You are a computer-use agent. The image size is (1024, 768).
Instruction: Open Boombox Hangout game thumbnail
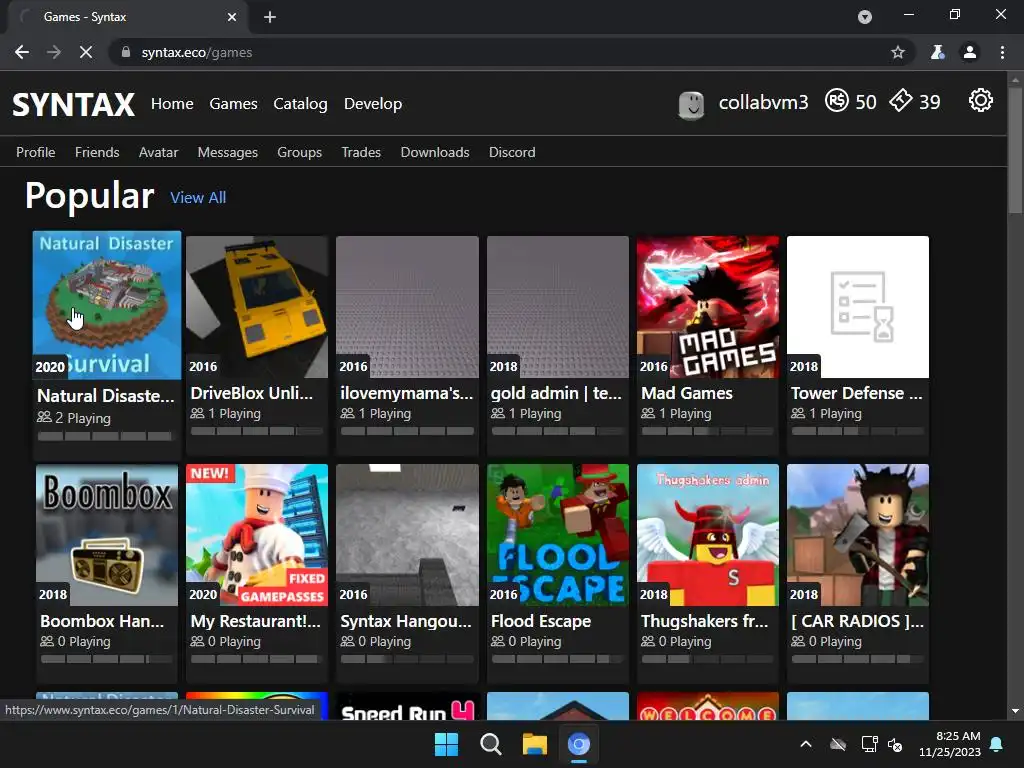coord(106,535)
